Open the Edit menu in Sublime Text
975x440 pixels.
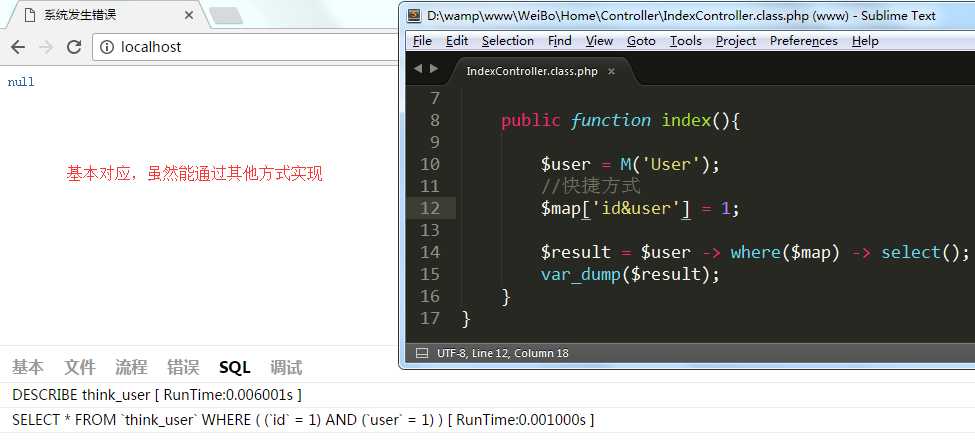(x=457, y=41)
